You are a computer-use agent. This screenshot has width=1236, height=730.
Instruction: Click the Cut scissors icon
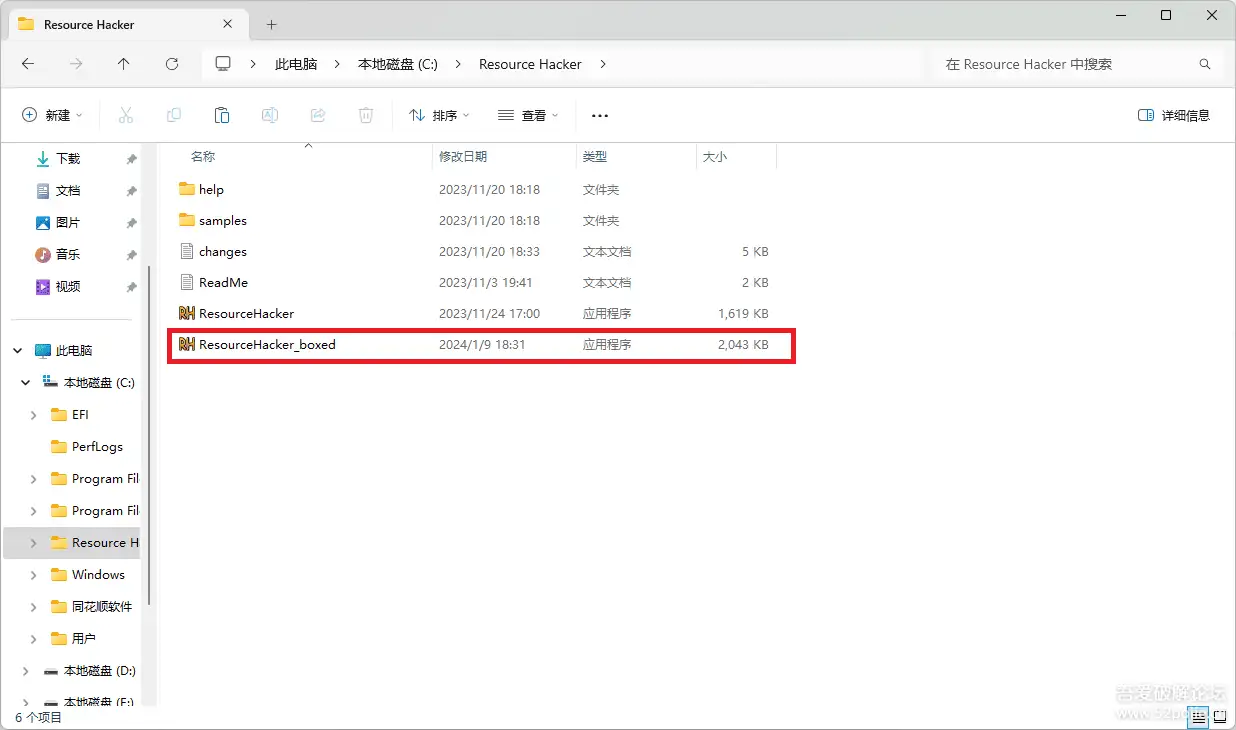pyautogui.click(x=126, y=115)
